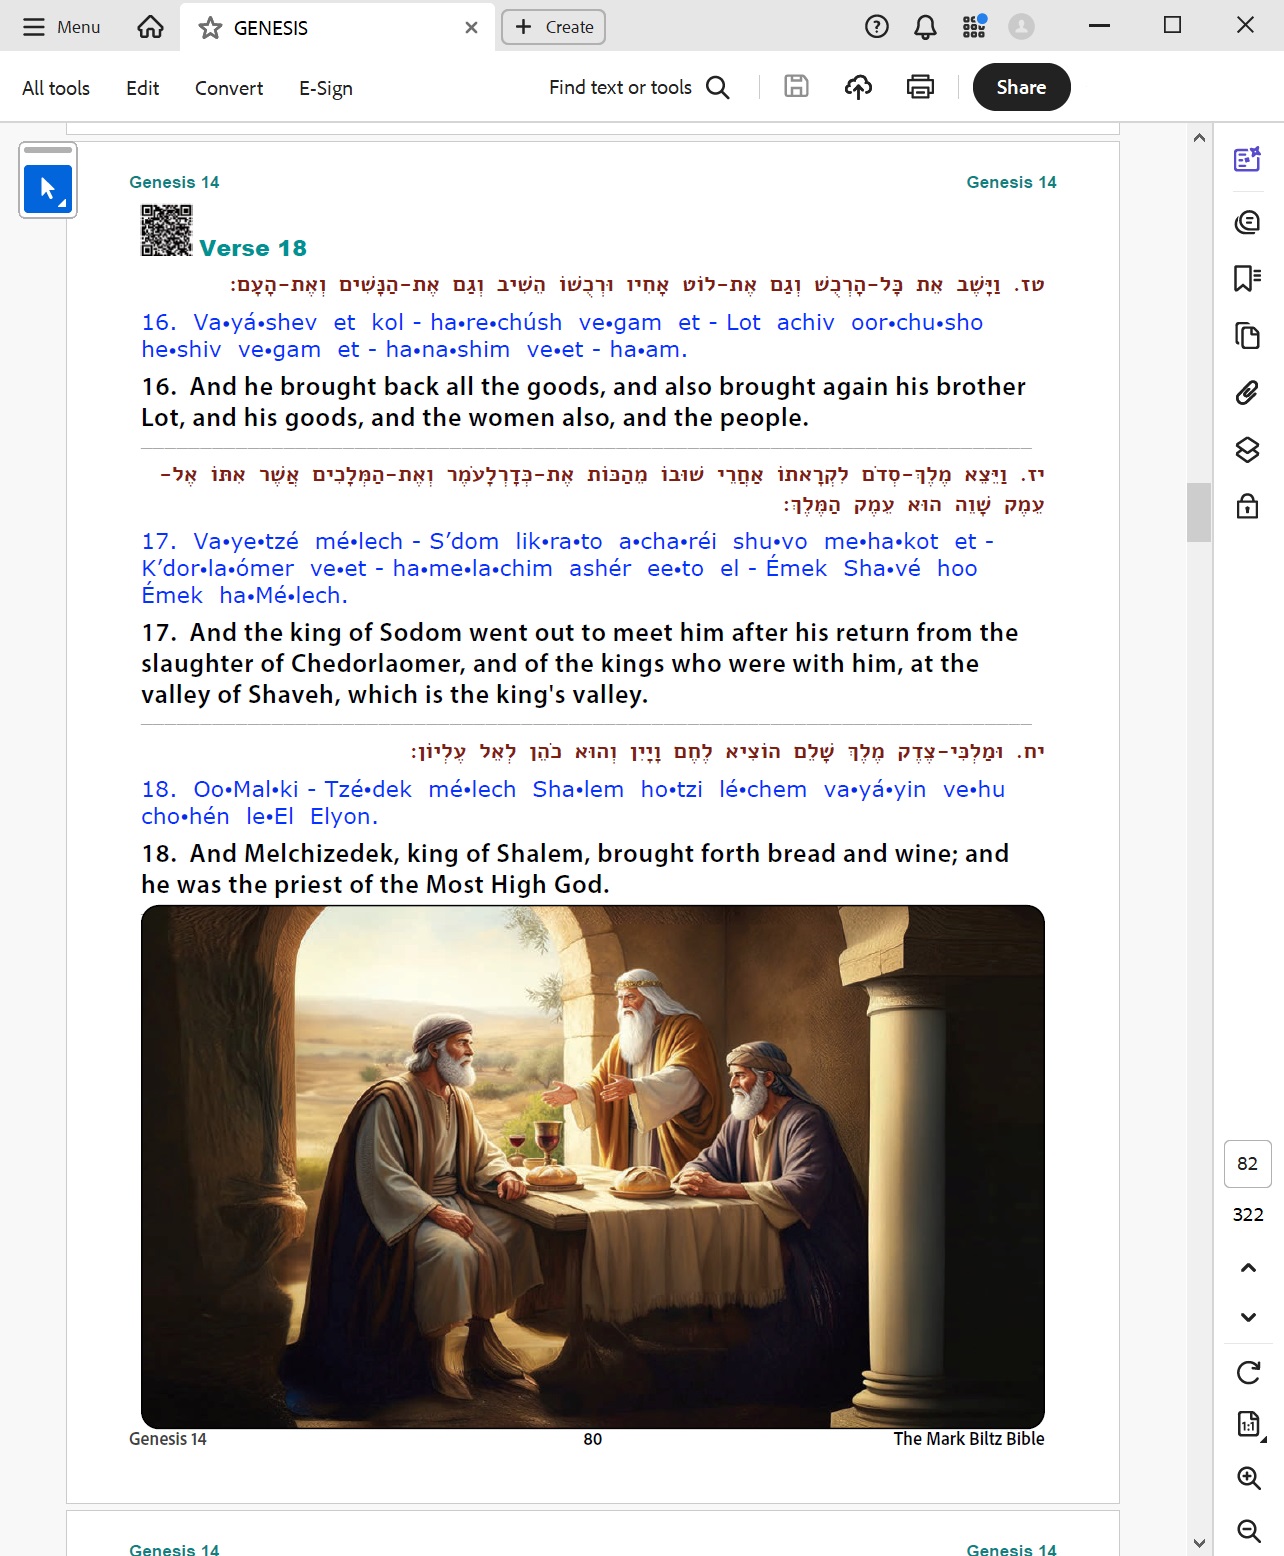The image size is (1284, 1556).
Task: Open the attachments paperclip panel
Action: point(1247,392)
